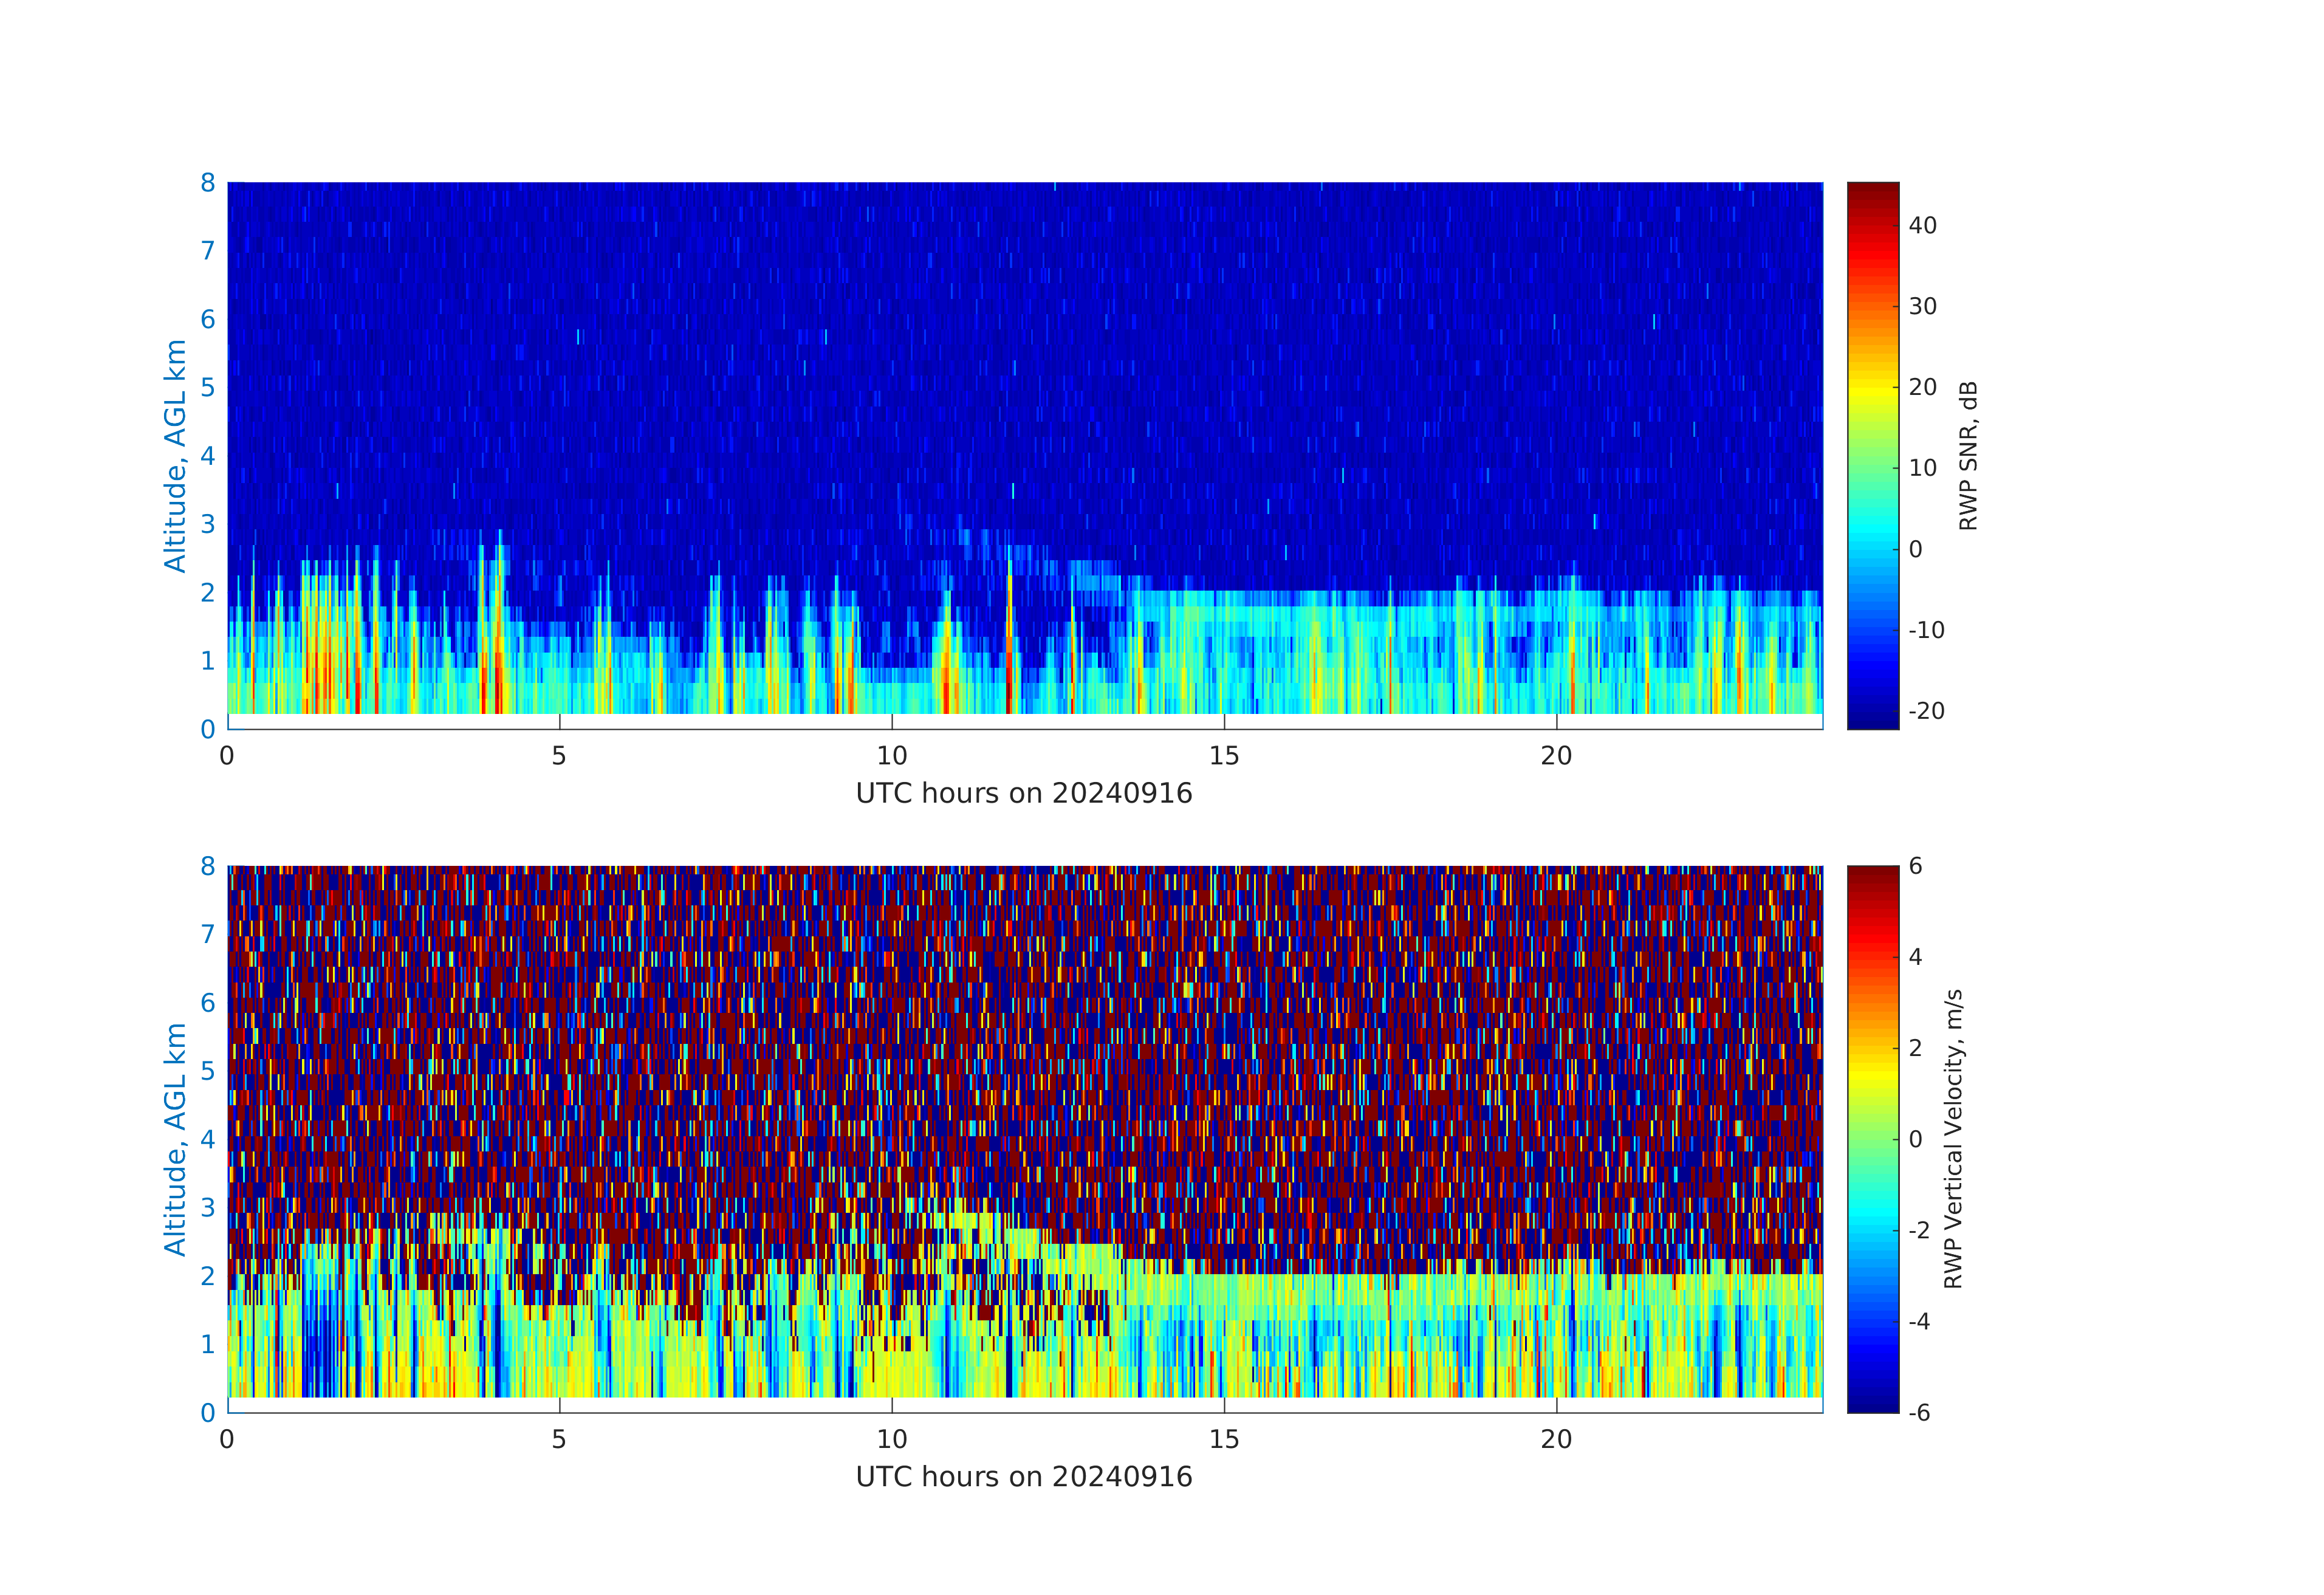Click the RWP Vertical Velocity colorbar
Viewport: 2324px width, 1595px height.
1872,1139
